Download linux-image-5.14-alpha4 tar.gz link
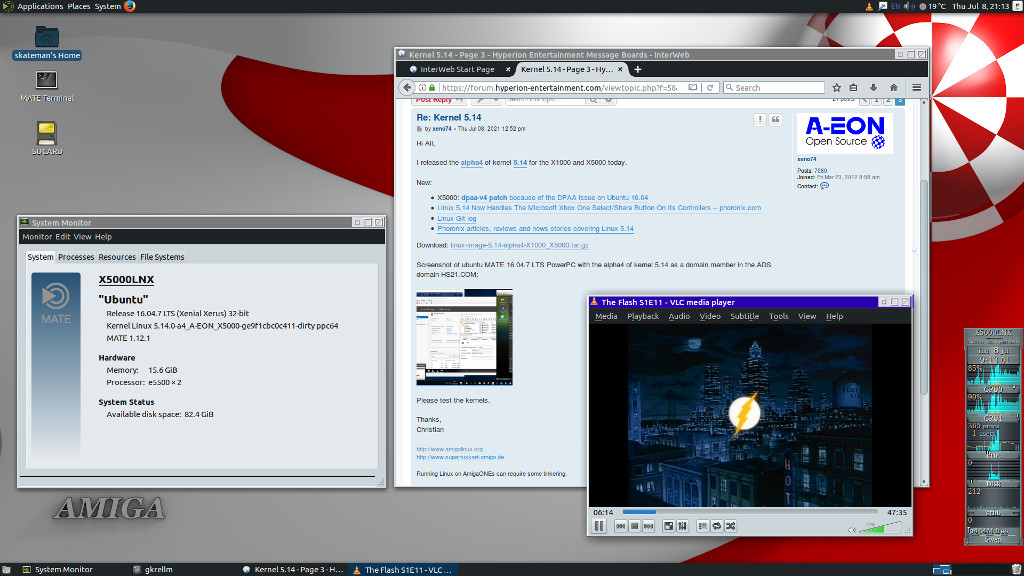 [519, 246]
